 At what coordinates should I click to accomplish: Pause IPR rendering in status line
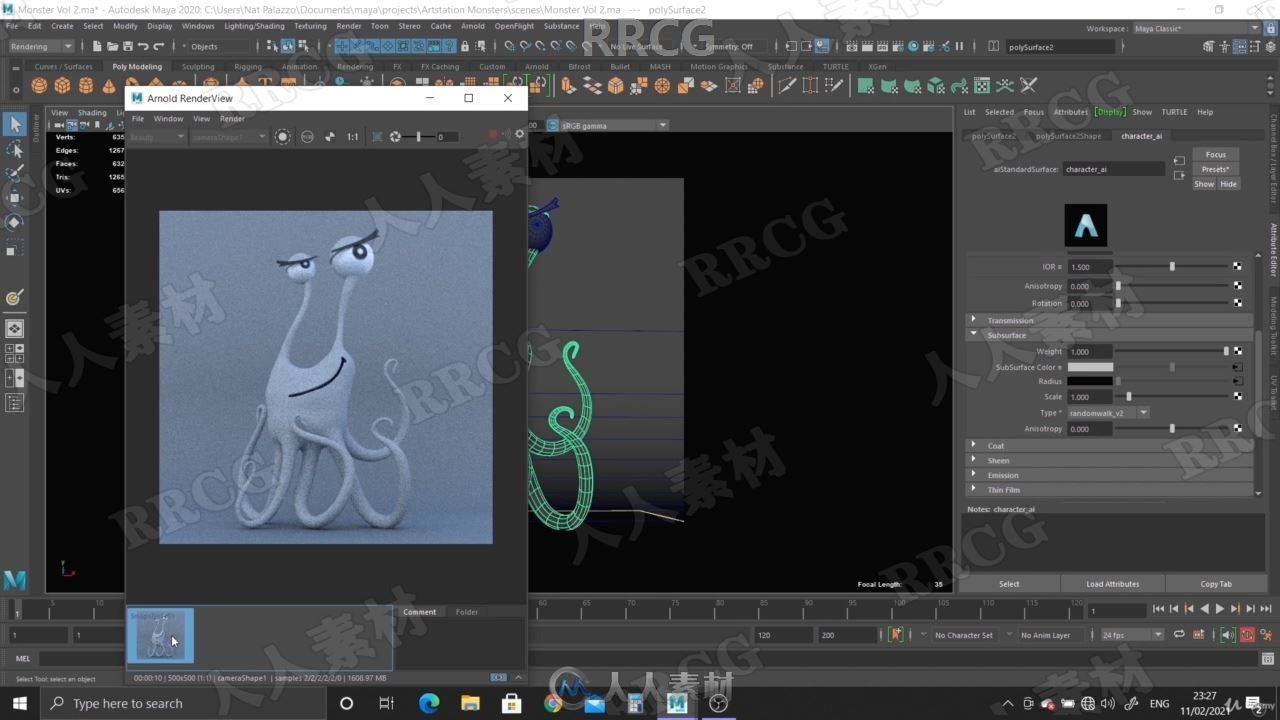tap(959, 46)
